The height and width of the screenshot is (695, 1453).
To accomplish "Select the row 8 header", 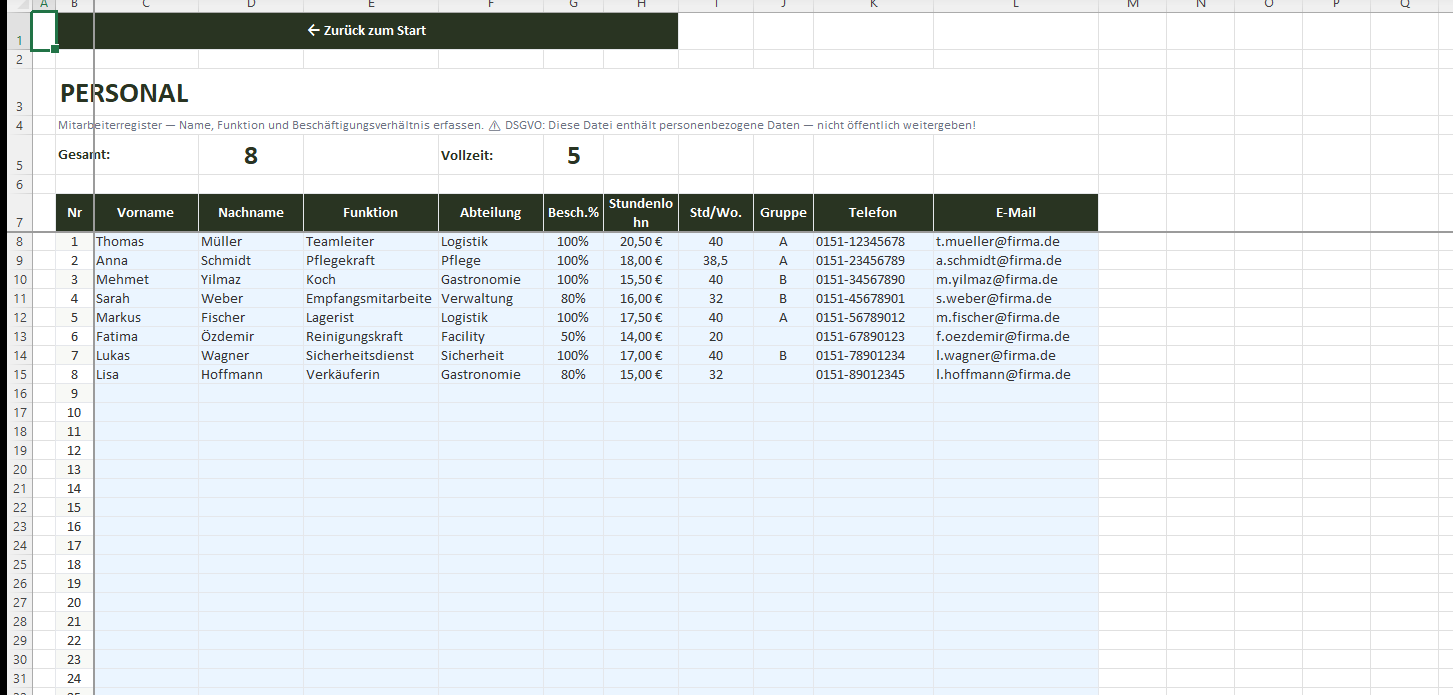I will click(17, 242).
